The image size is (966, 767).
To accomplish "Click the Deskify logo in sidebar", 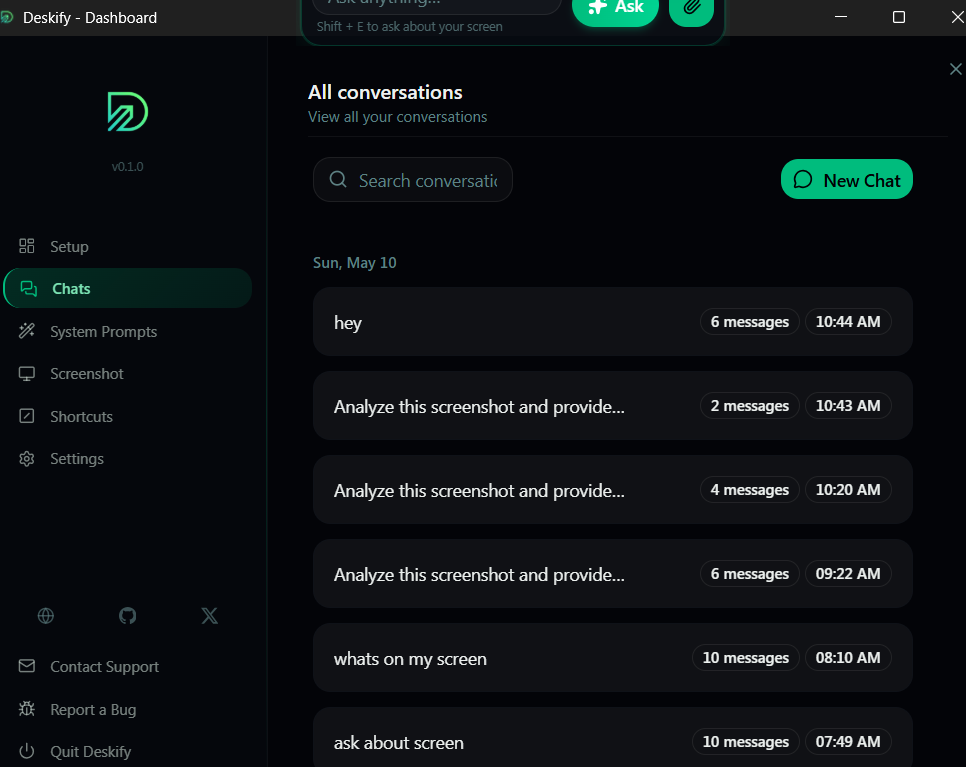I will [x=128, y=112].
